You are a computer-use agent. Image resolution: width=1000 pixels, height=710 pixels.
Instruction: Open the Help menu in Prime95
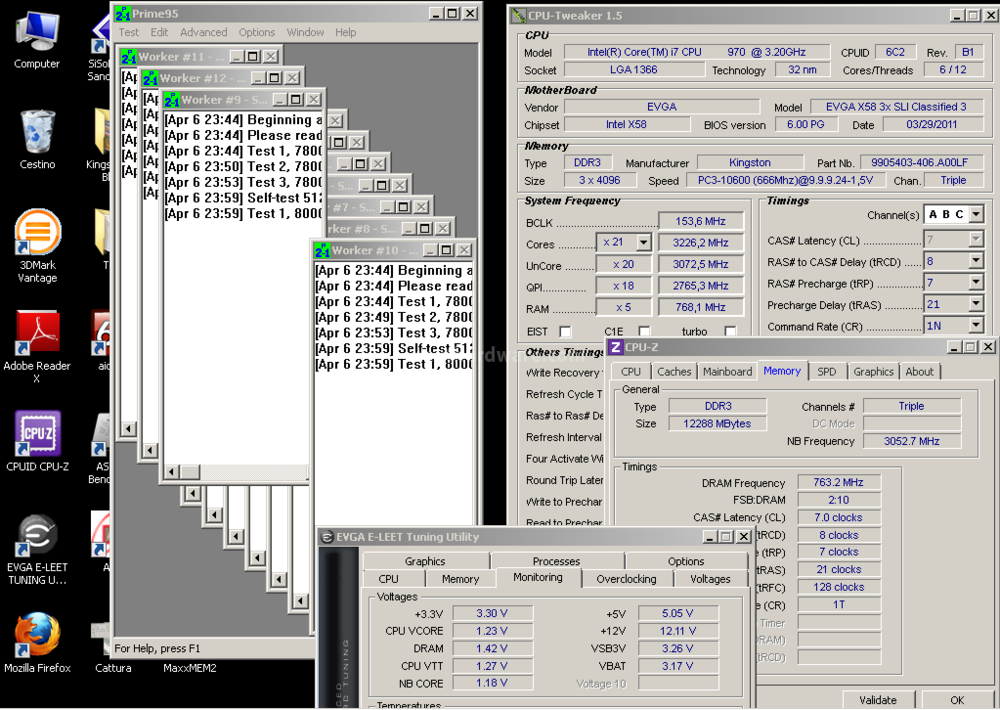tap(346, 33)
